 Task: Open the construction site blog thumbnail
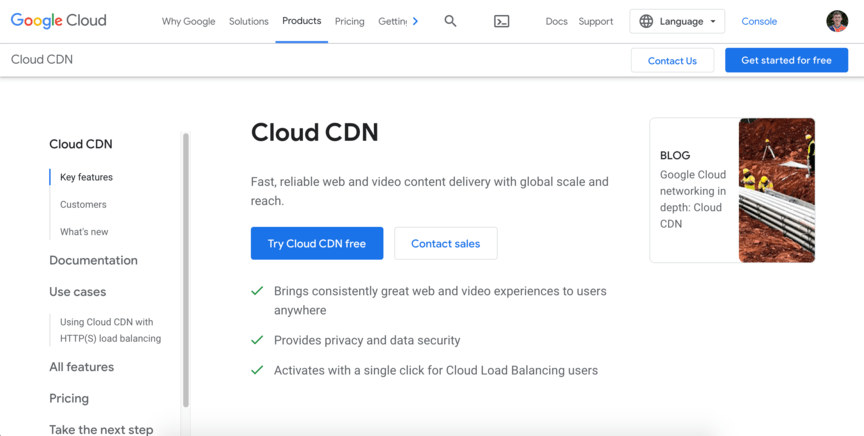point(777,190)
